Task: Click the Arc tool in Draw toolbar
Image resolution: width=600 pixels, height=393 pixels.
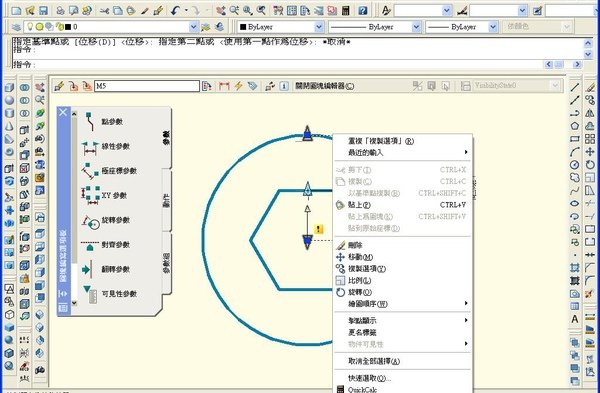Action: point(574,152)
